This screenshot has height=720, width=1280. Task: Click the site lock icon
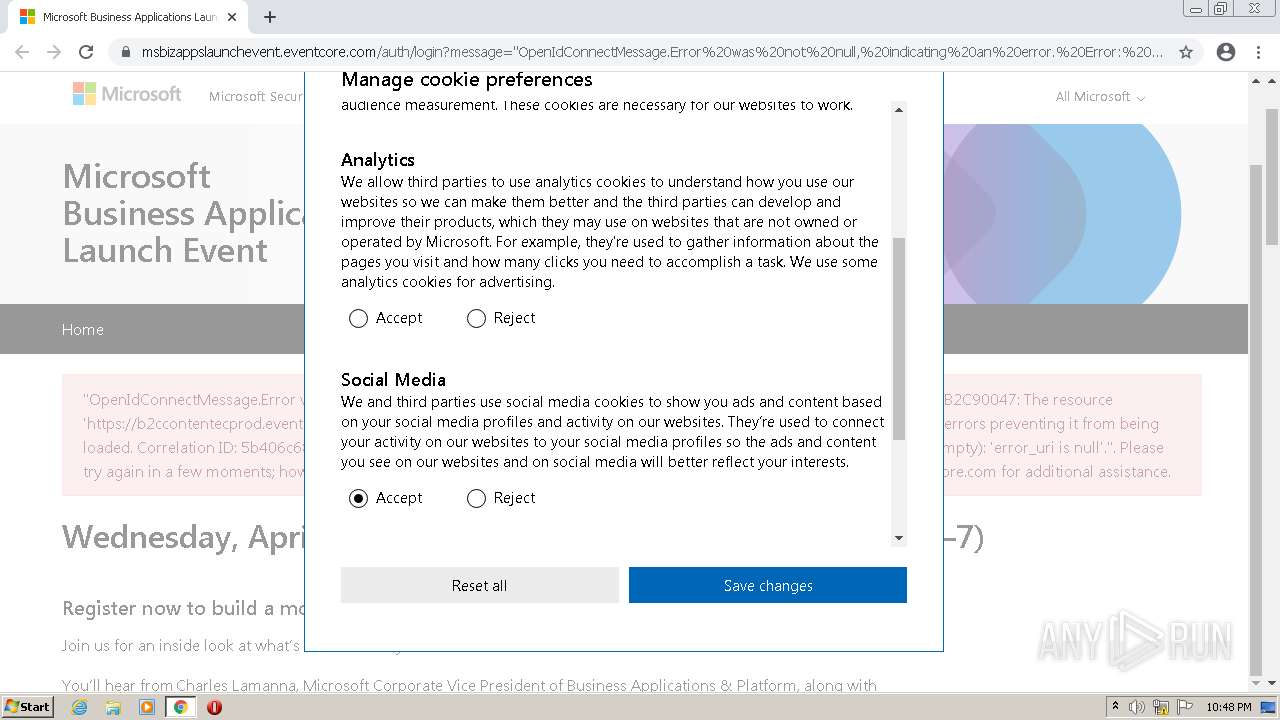[125, 52]
